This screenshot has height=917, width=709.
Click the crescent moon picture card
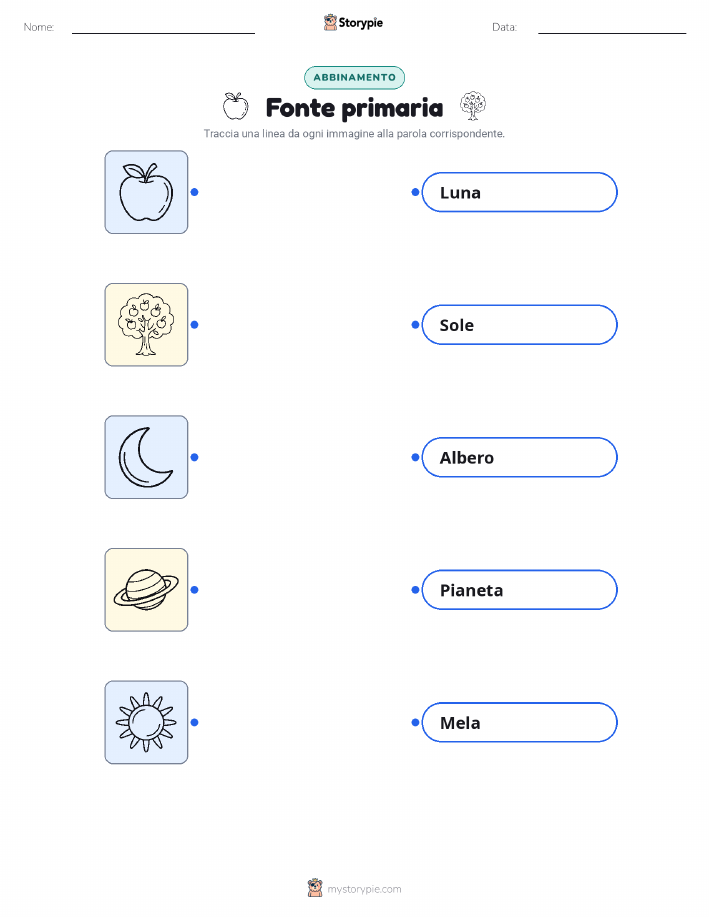click(146, 457)
